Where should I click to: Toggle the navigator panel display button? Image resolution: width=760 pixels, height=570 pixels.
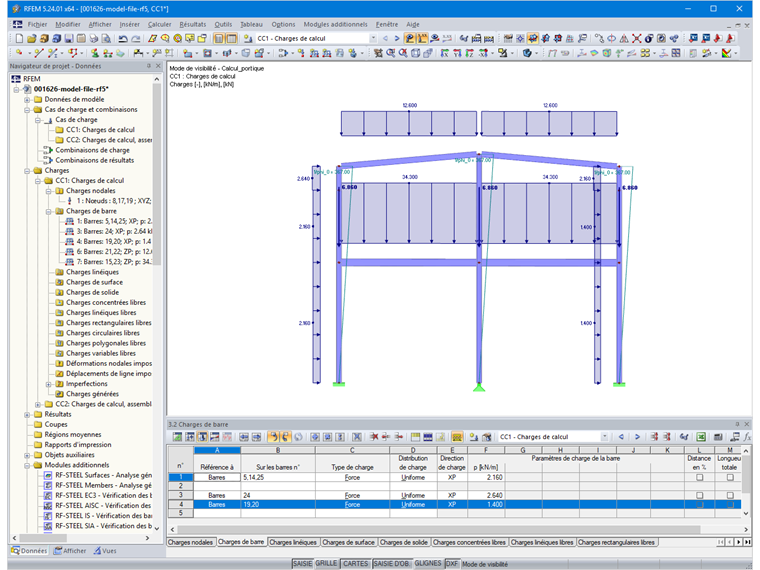coord(219,38)
